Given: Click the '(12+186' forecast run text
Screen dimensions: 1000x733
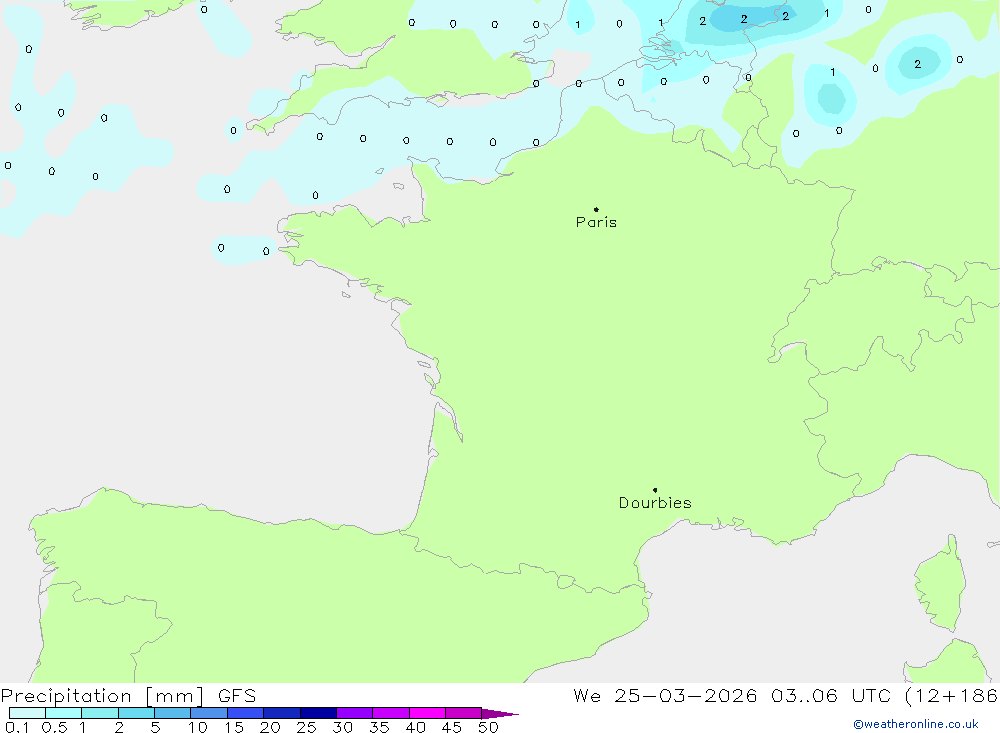Looking at the screenshot, I should click(x=952, y=696).
